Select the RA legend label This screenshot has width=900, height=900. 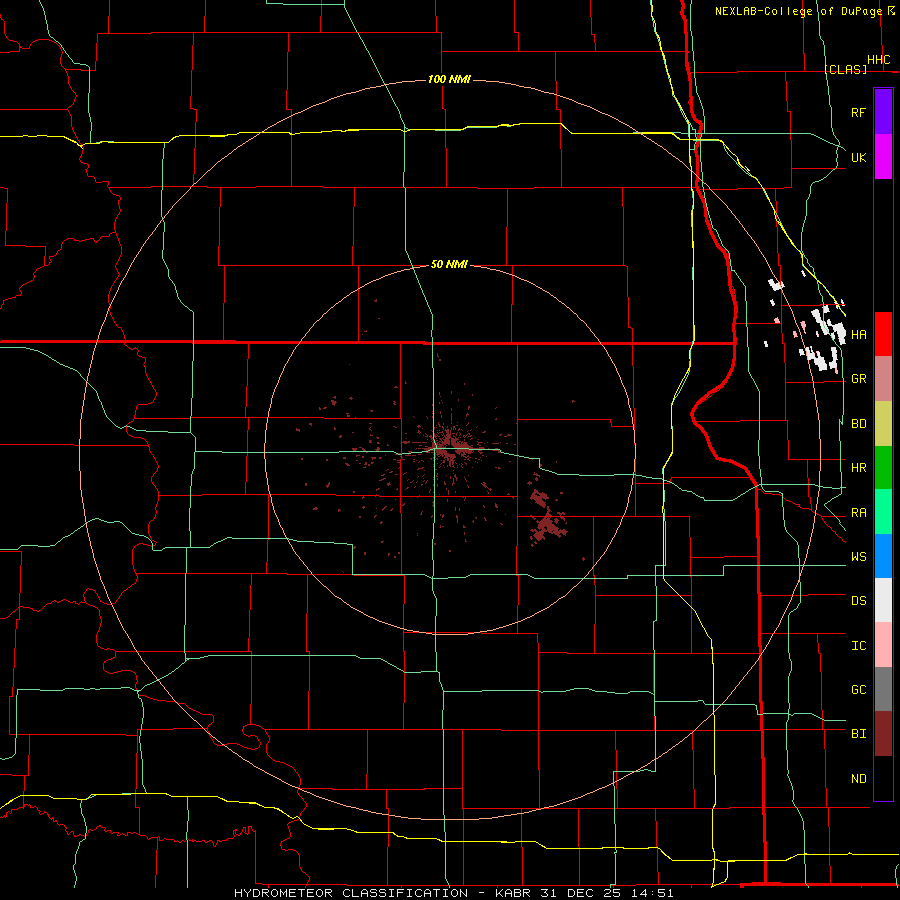858,513
